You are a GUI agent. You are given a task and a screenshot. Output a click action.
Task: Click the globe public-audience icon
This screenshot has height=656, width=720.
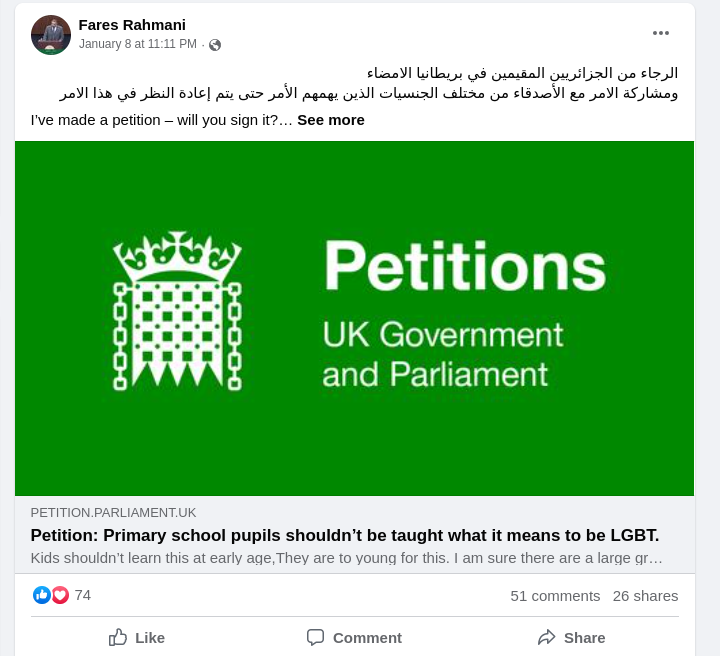click(x=215, y=45)
